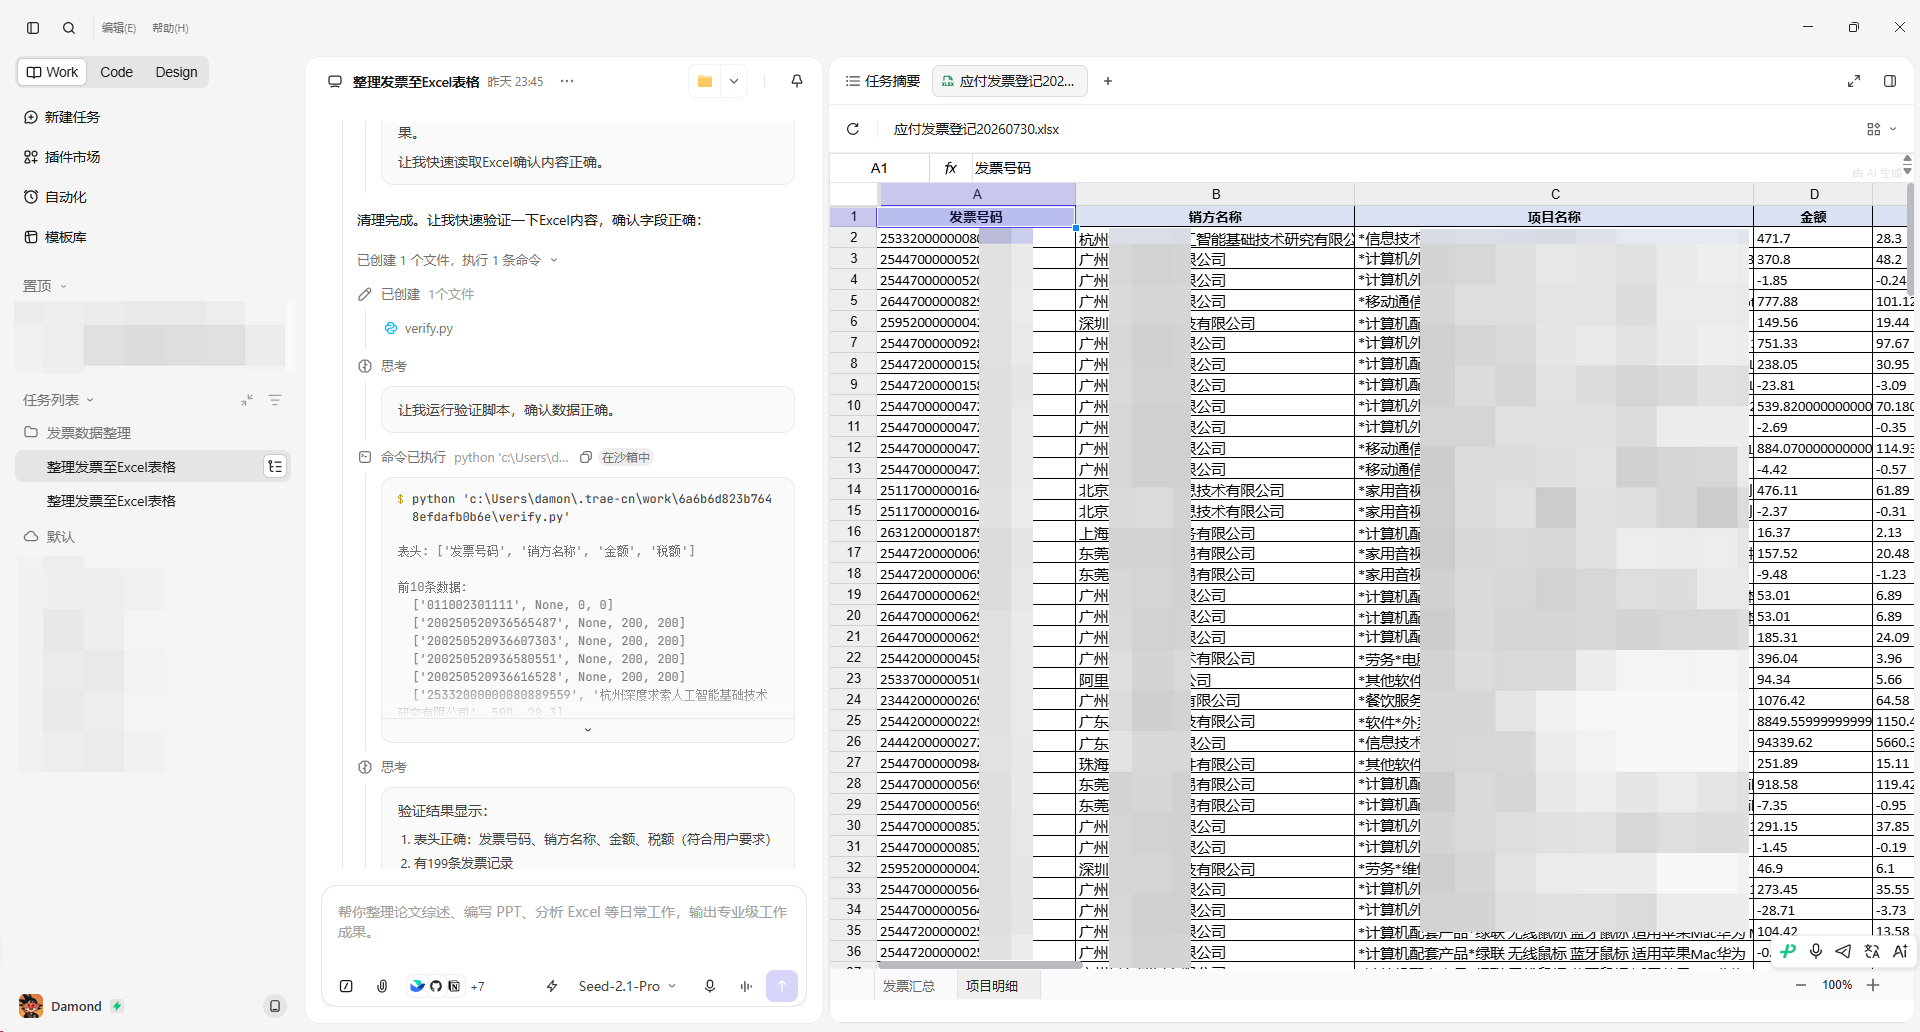Click 新建任务 in sidebar
The height and width of the screenshot is (1032, 1920).
(x=62, y=117)
